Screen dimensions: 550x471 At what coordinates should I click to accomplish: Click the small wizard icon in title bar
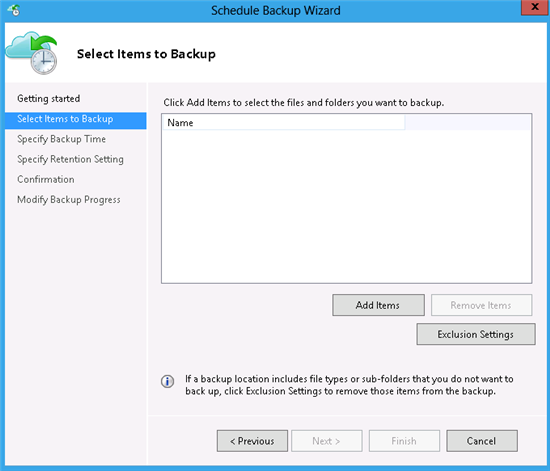pos(14,11)
